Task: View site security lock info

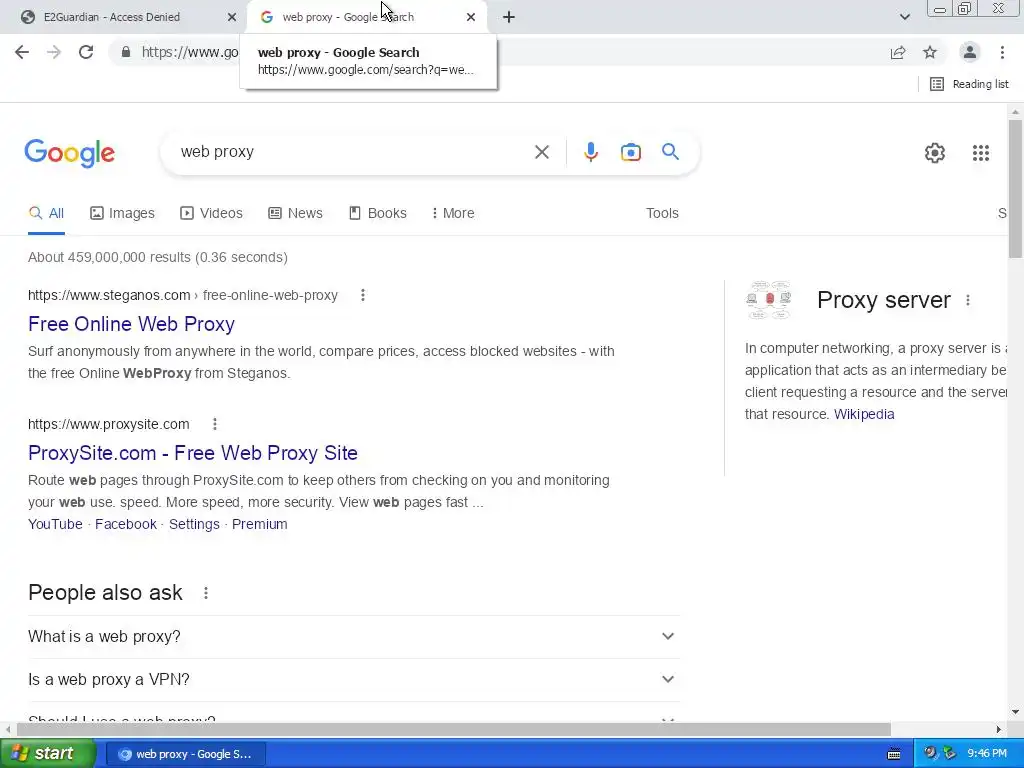Action: click(x=125, y=52)
